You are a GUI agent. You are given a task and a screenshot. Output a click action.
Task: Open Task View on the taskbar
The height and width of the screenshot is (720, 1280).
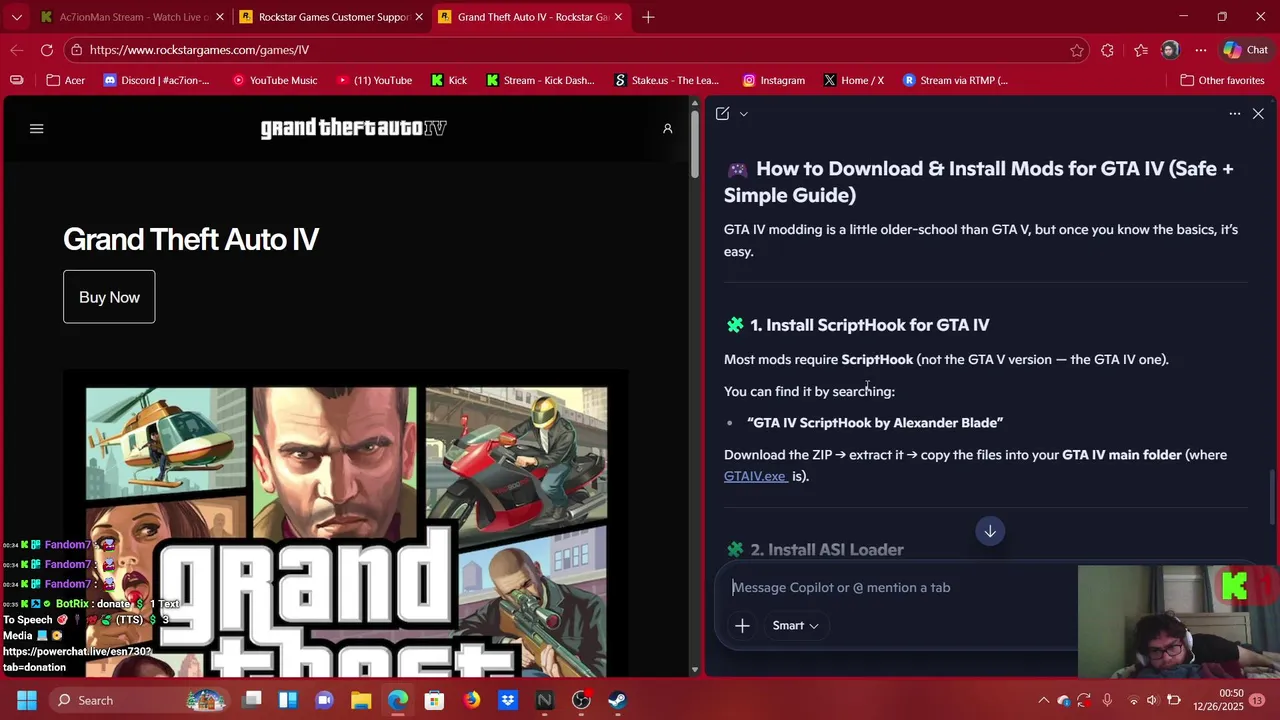pos(252,700)
